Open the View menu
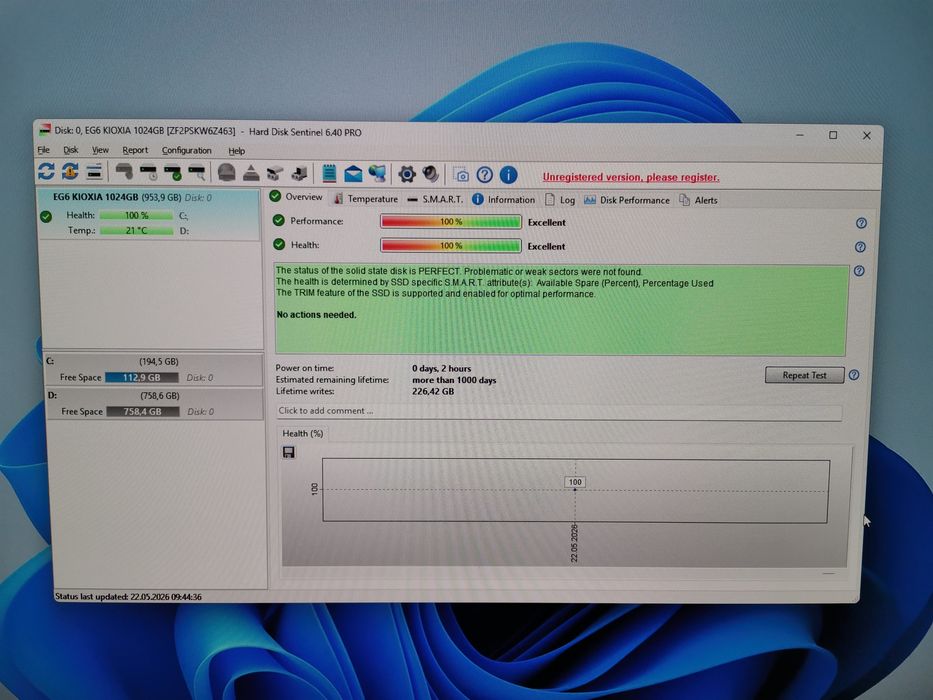 (100, 150)
